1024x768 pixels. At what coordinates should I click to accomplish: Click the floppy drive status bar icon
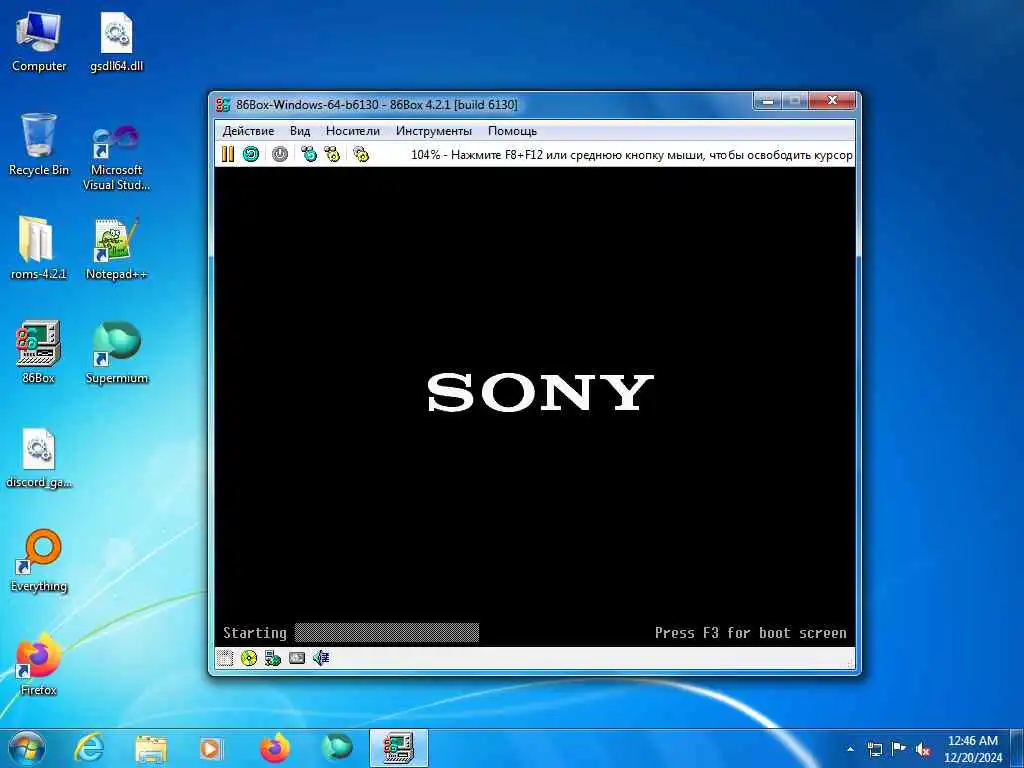click(x=225, y=658)
